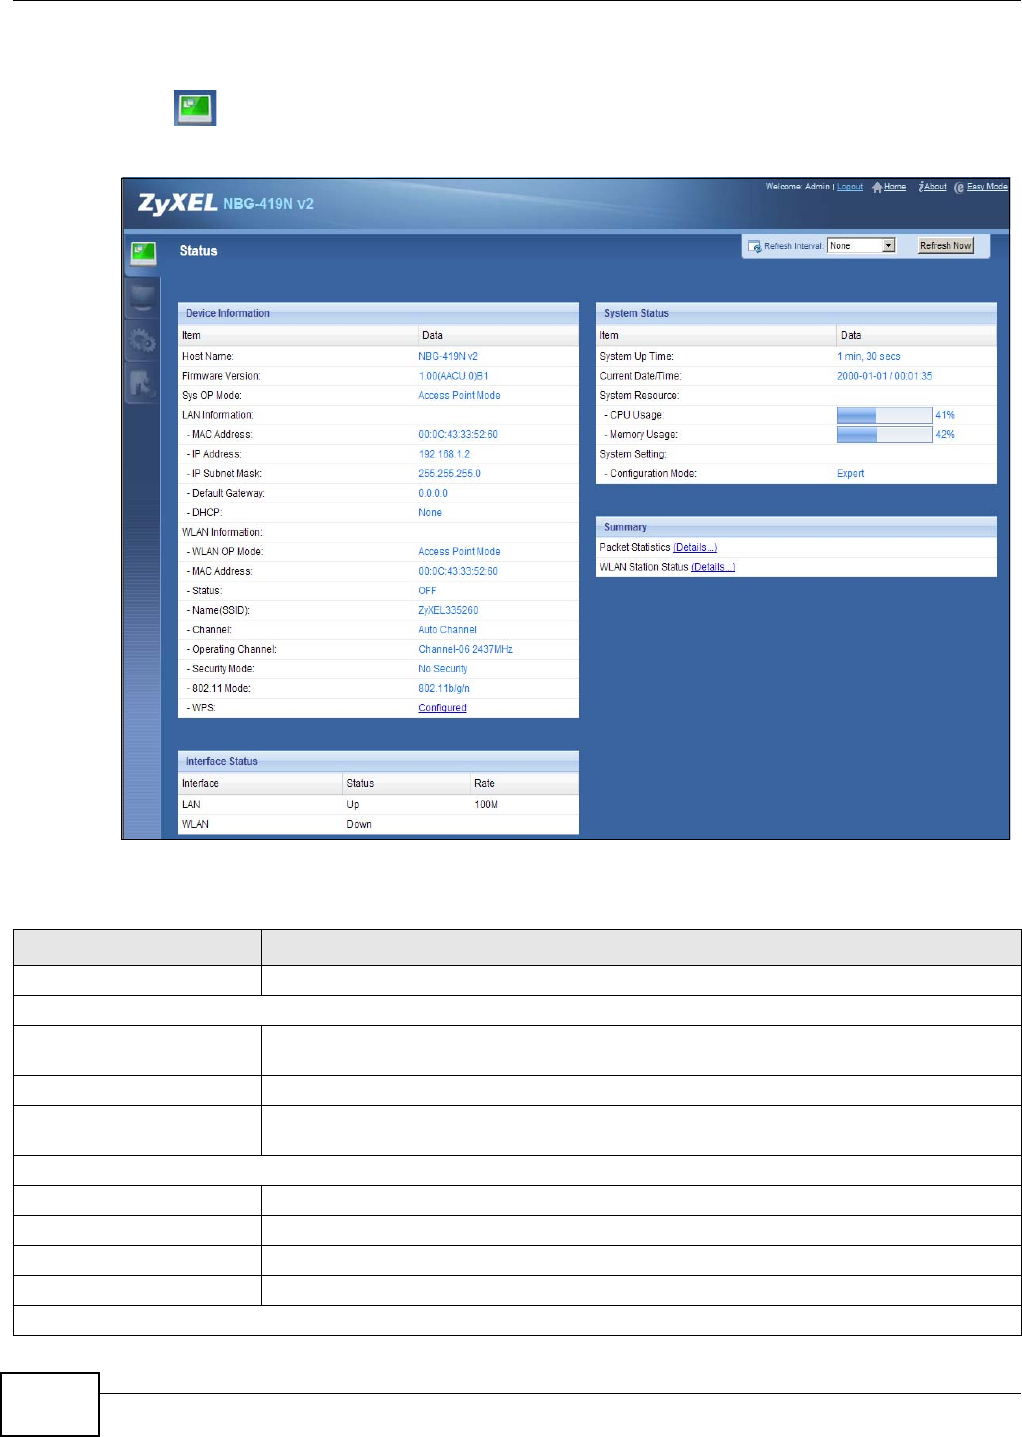Click the NBG-419N v2 model title

click(x=268, y=204)
